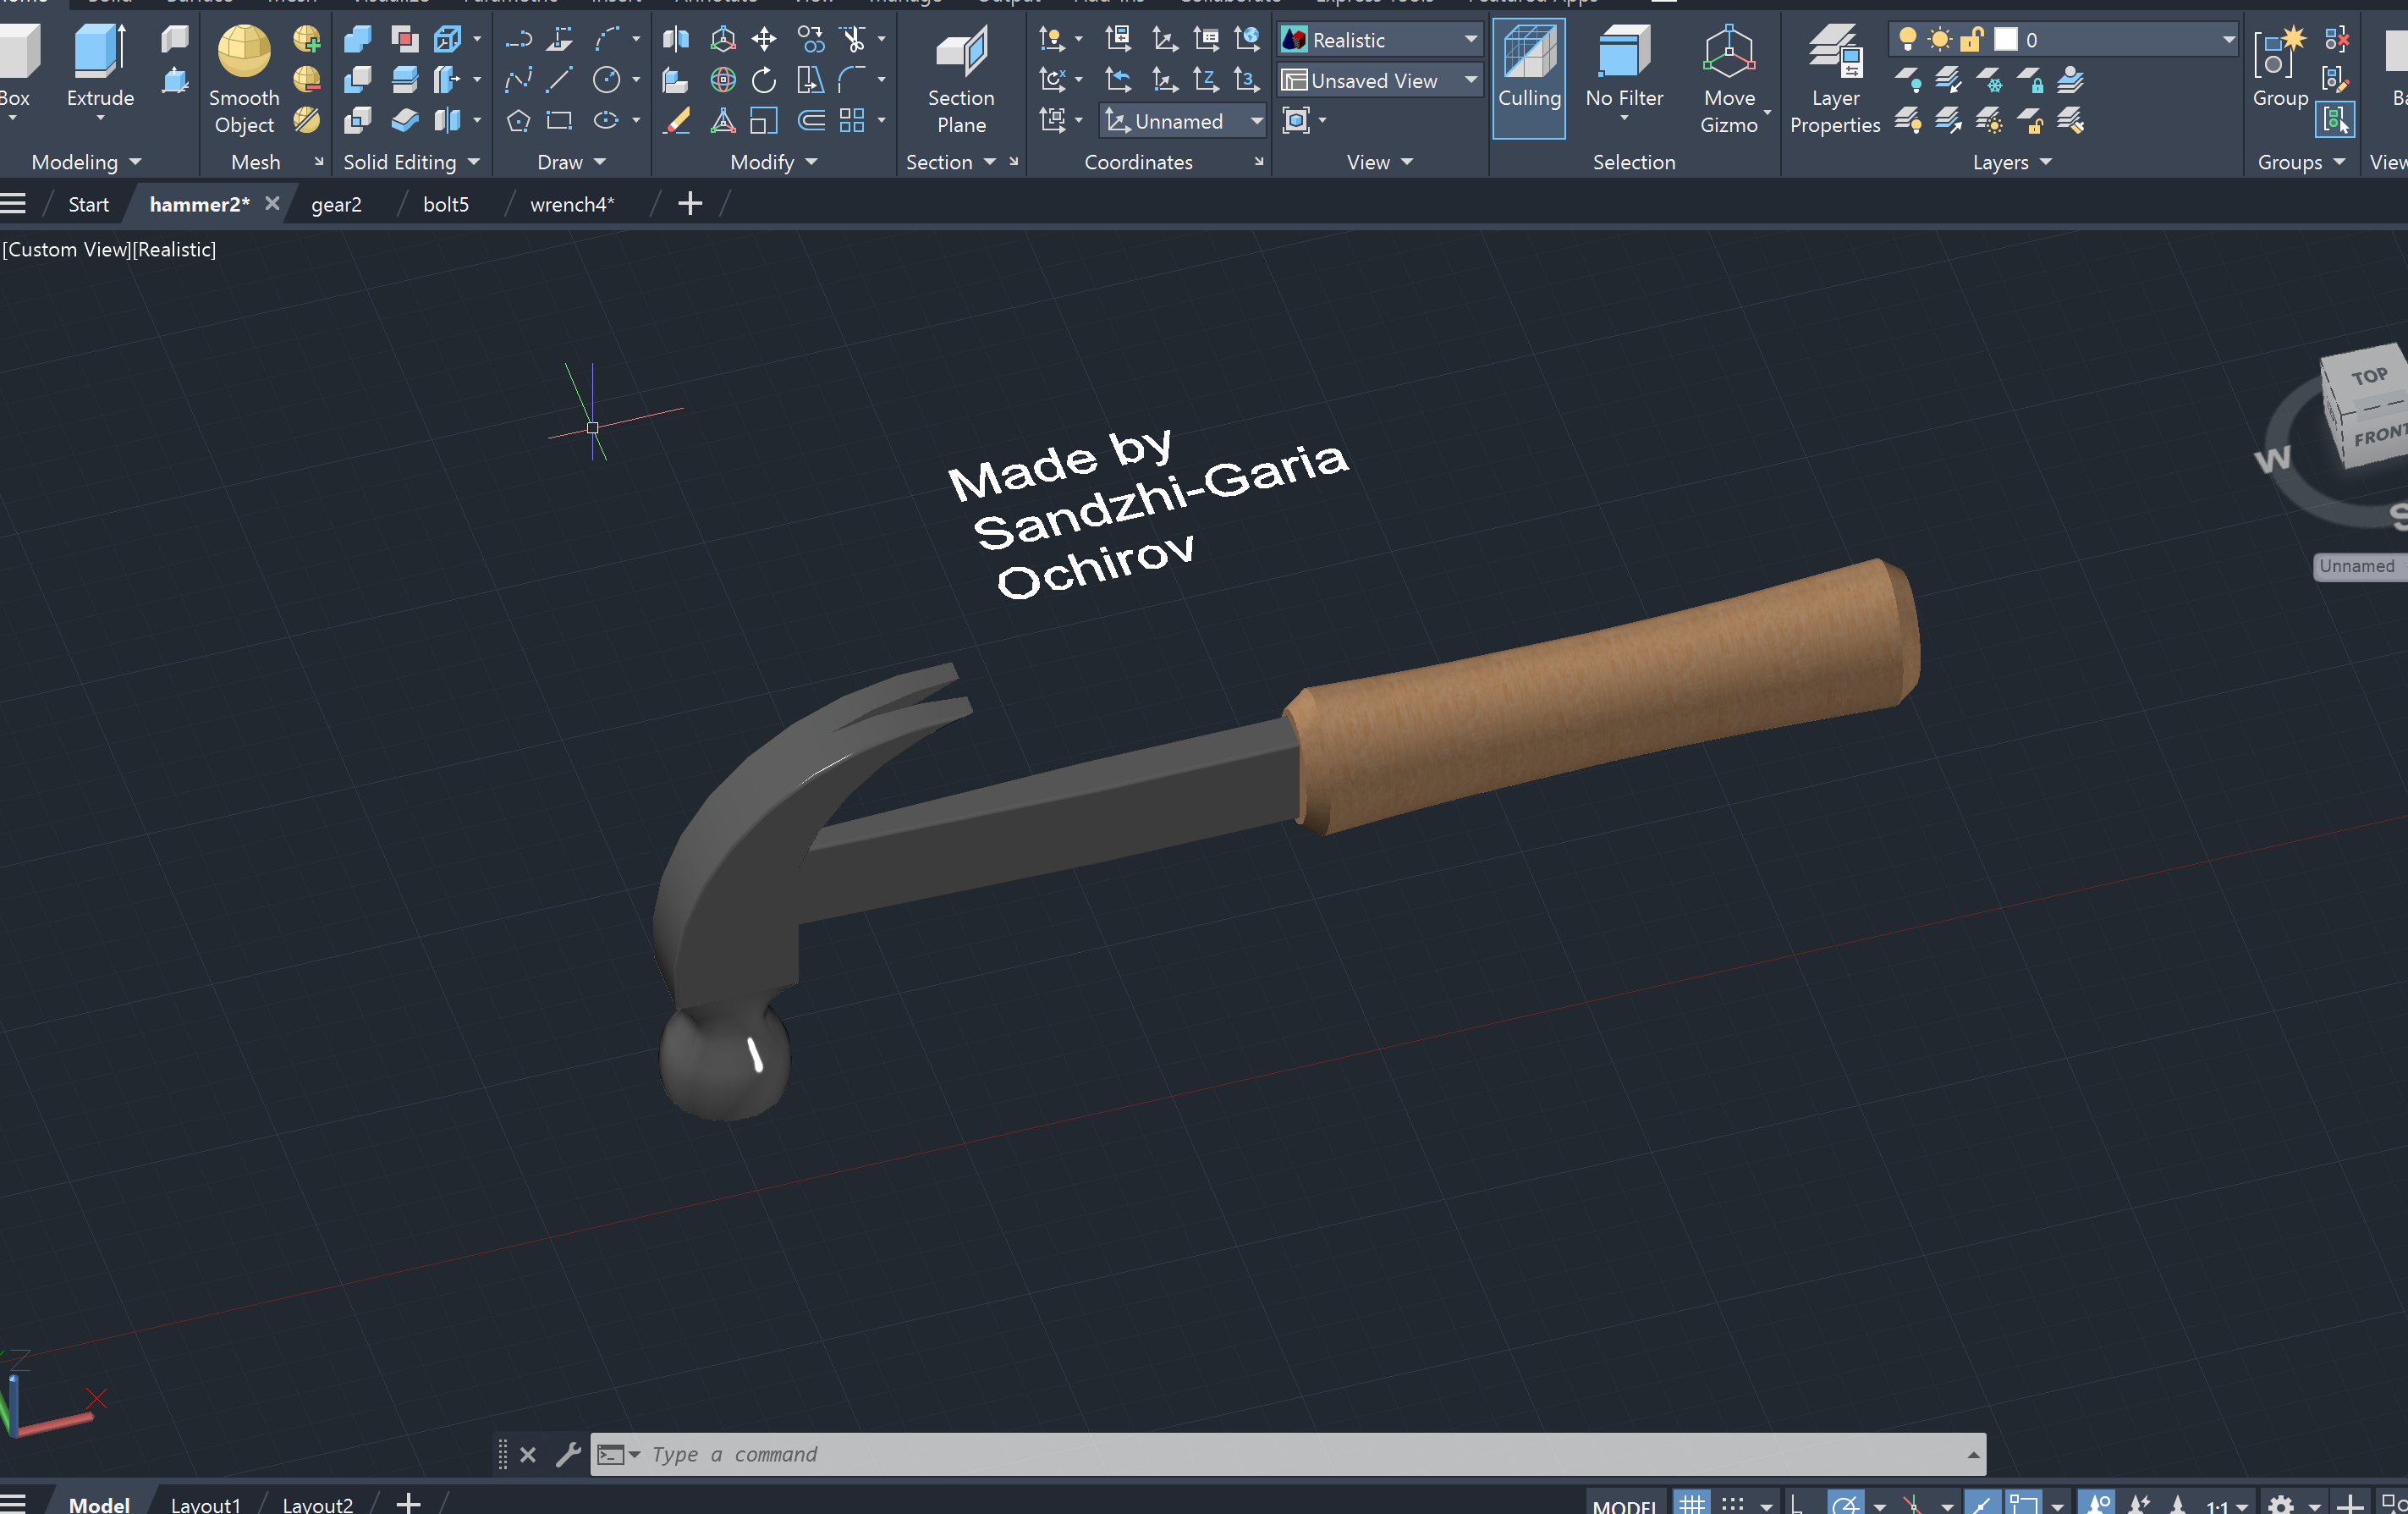The height and width of the screenshot is (1514, 2408).
Task: Select the Spline draw tool
Action: [x=518, y=80]
